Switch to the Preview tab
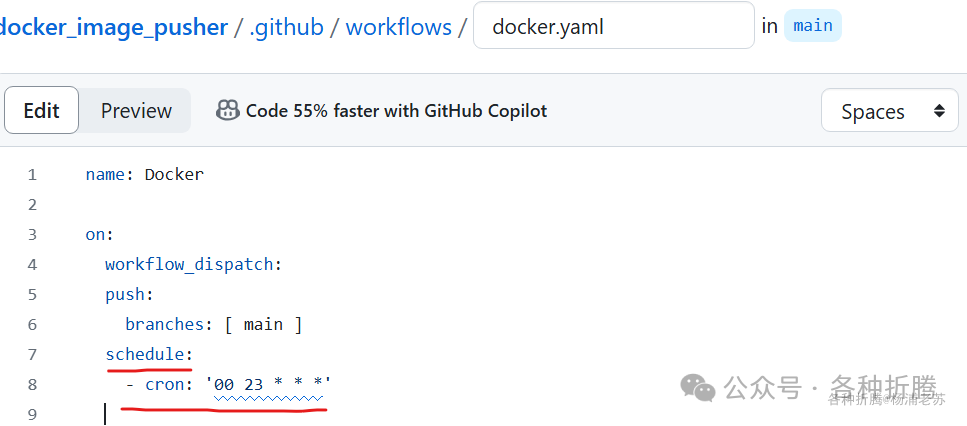This screenshot has width=967, height=426. point(136,111)
